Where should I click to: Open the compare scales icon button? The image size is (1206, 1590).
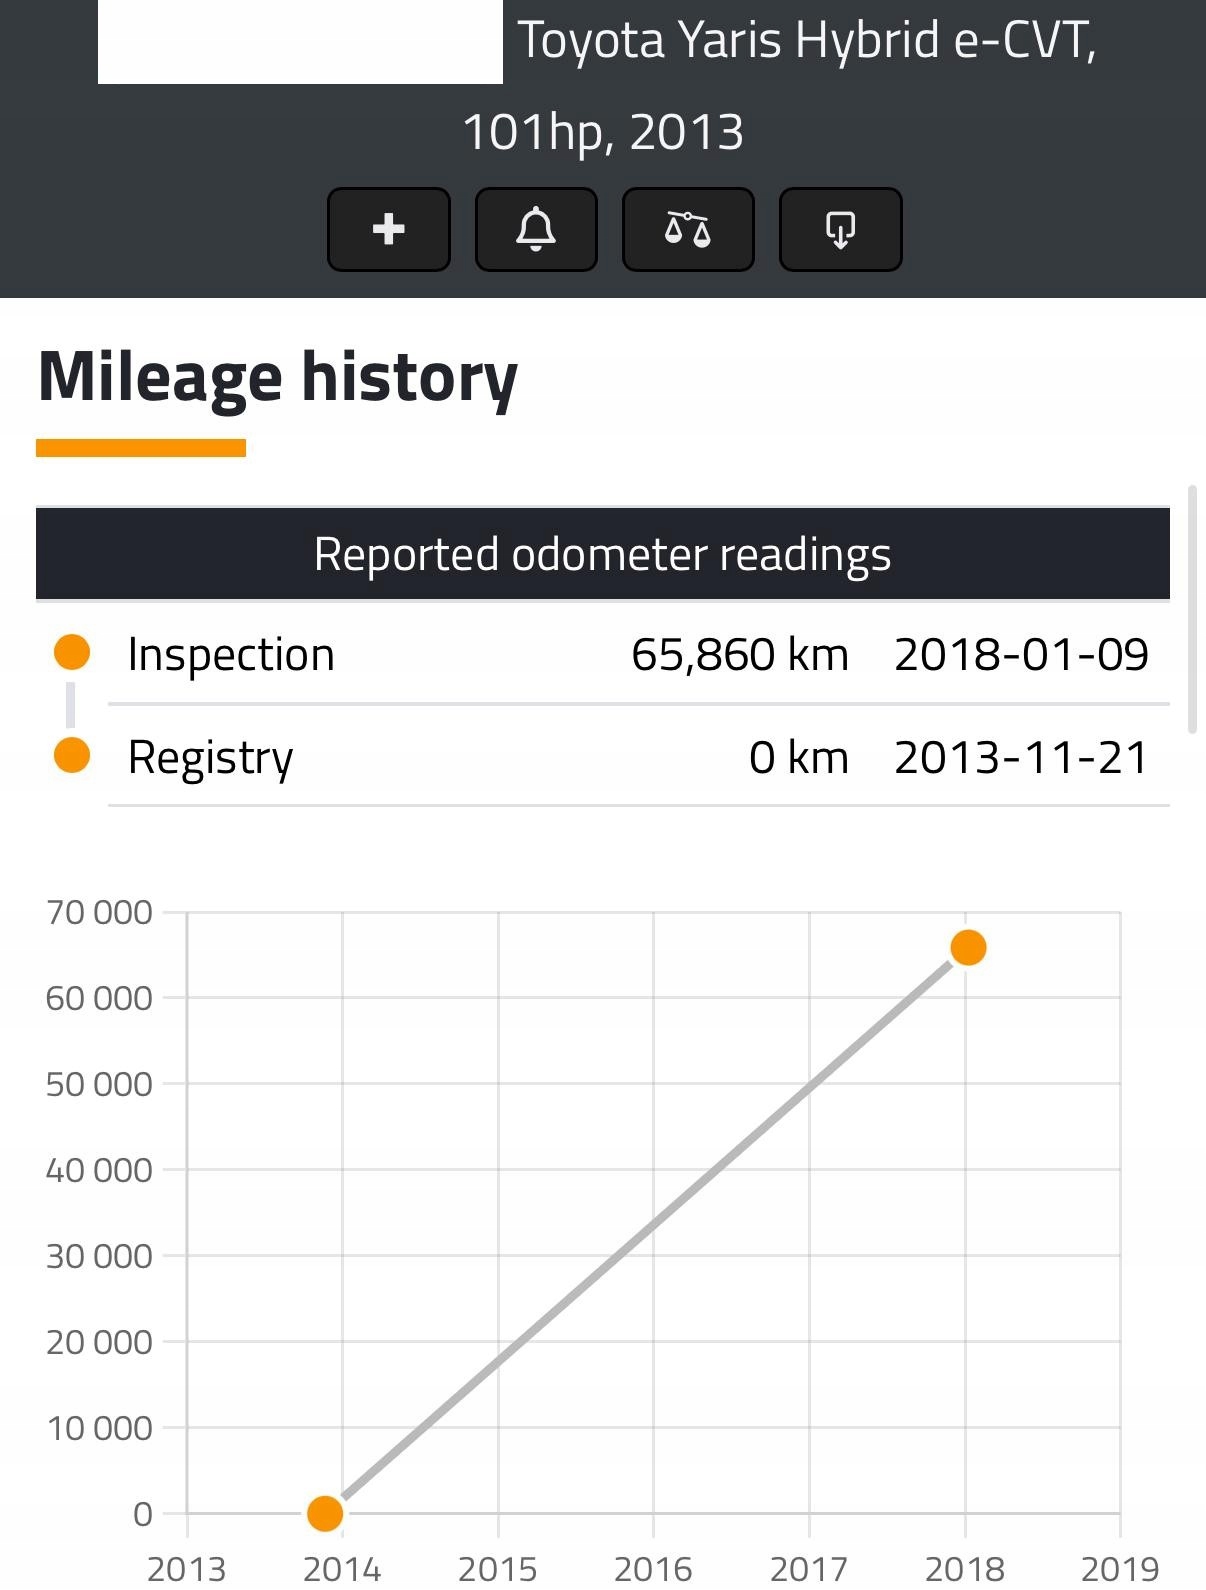[x=688, y=229]
